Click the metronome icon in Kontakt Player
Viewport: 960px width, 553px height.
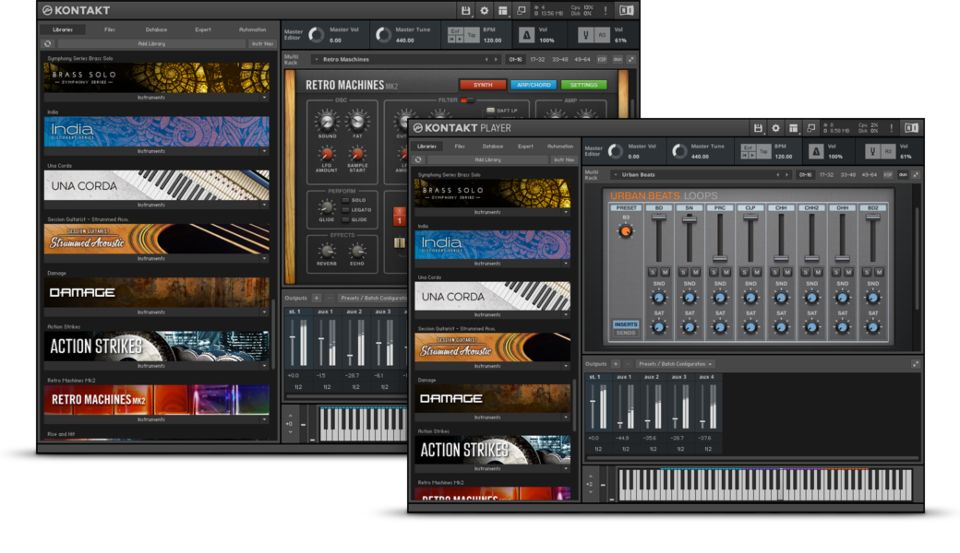tap(816, 151)
